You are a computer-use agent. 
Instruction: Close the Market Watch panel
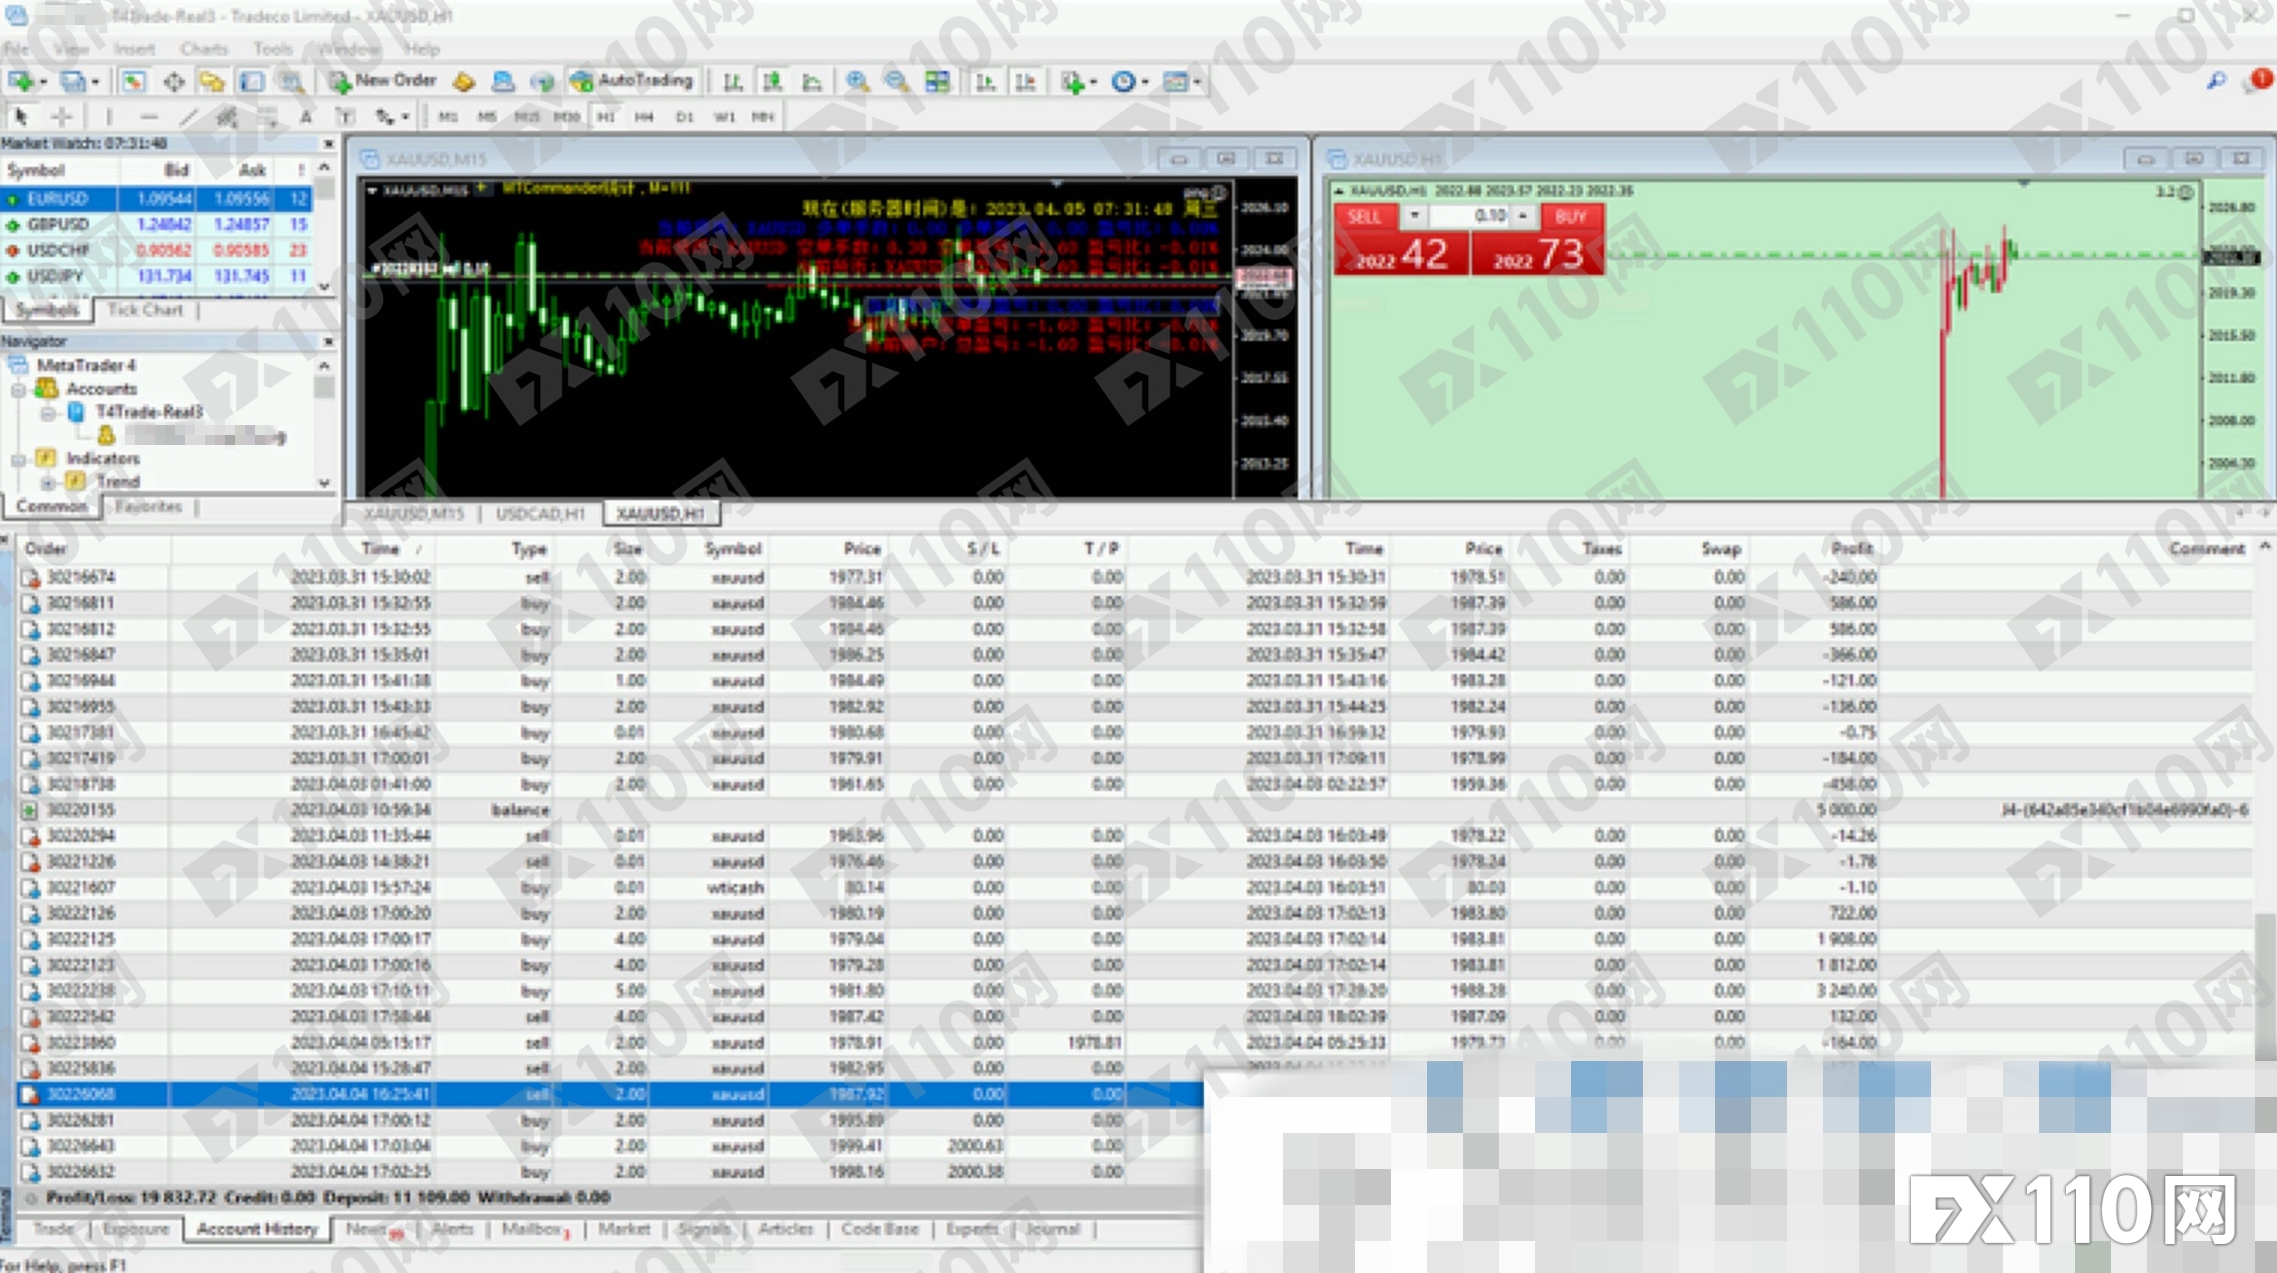pyautogui.click(x=327, y=144)
